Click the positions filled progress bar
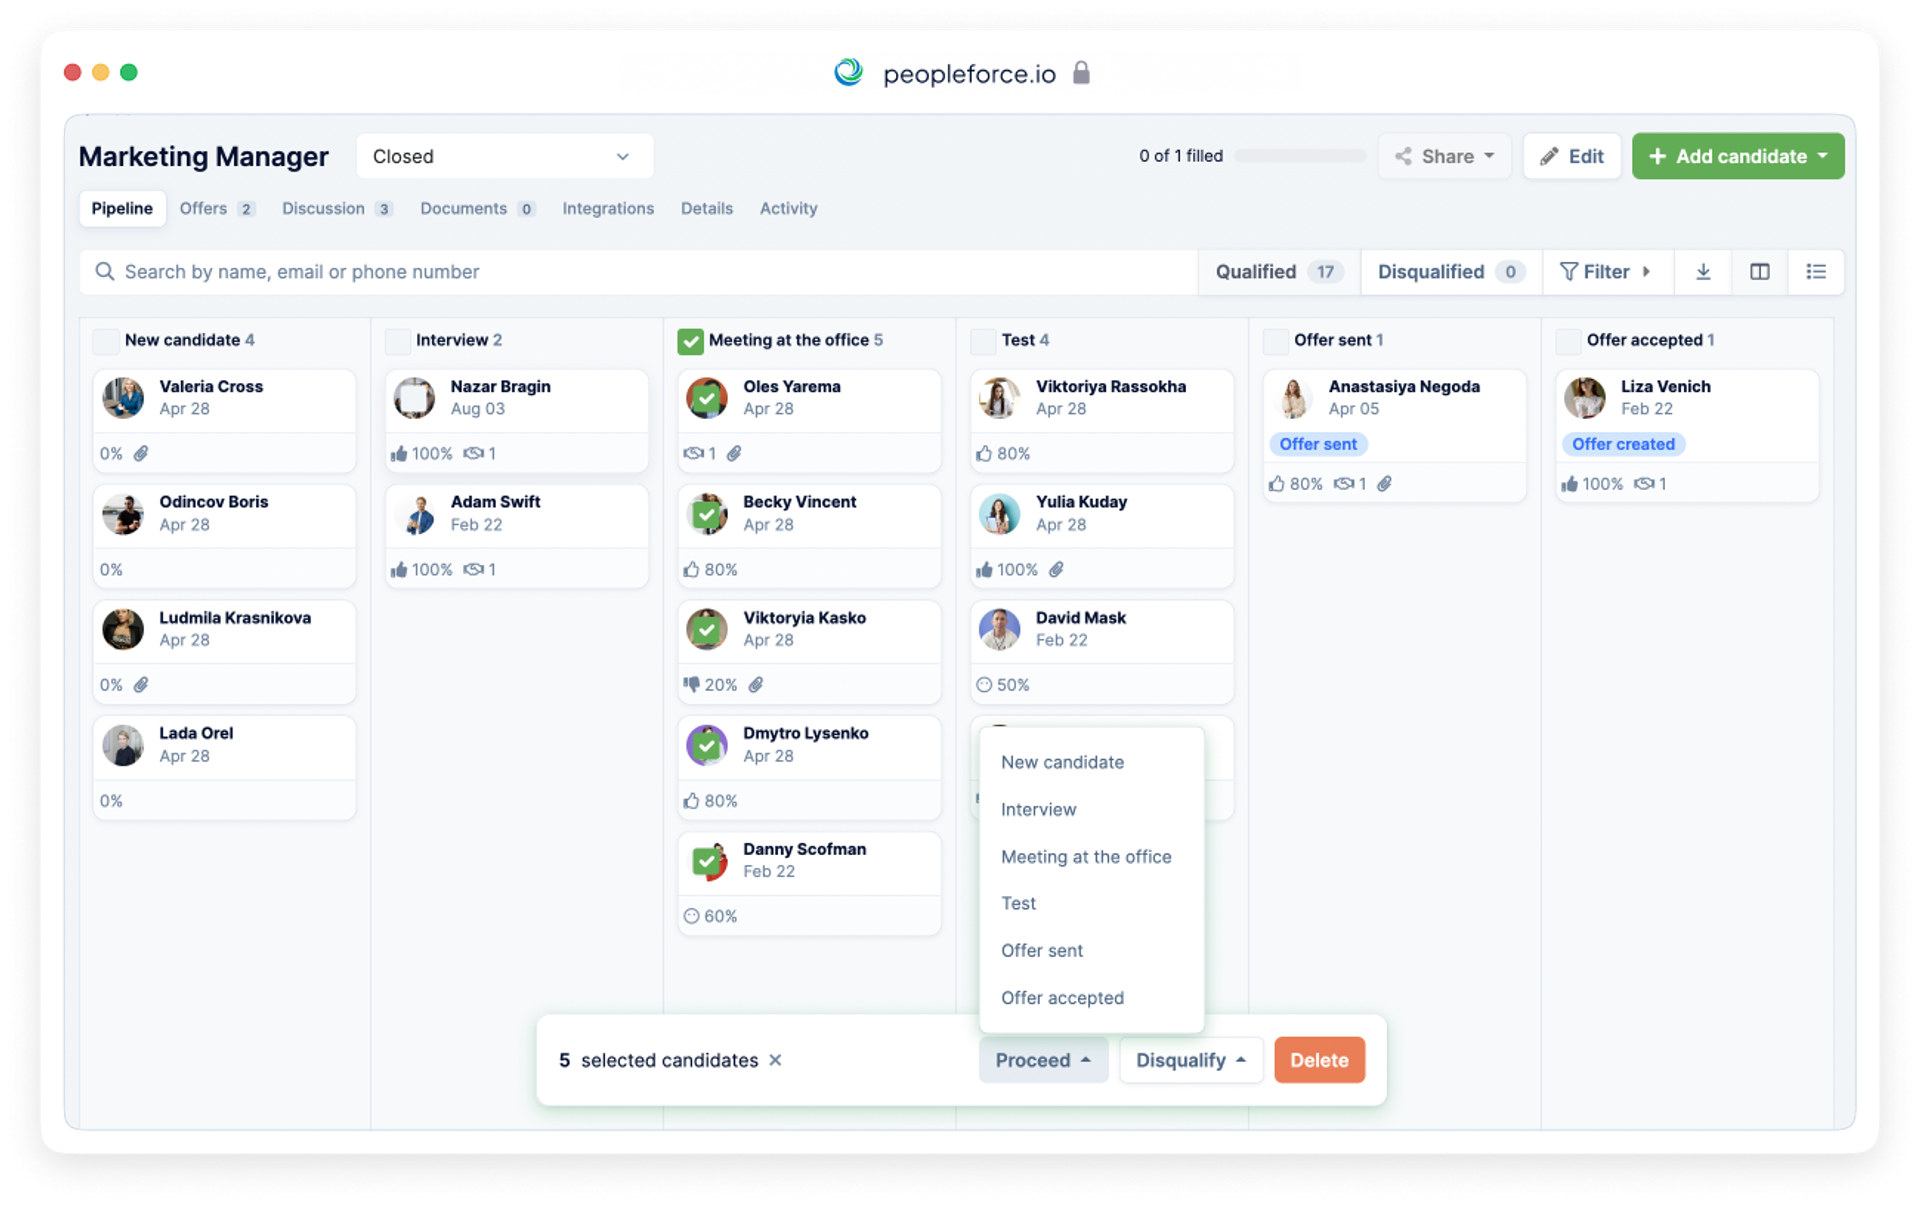 pyautogui.click(x=1300, y=156)
